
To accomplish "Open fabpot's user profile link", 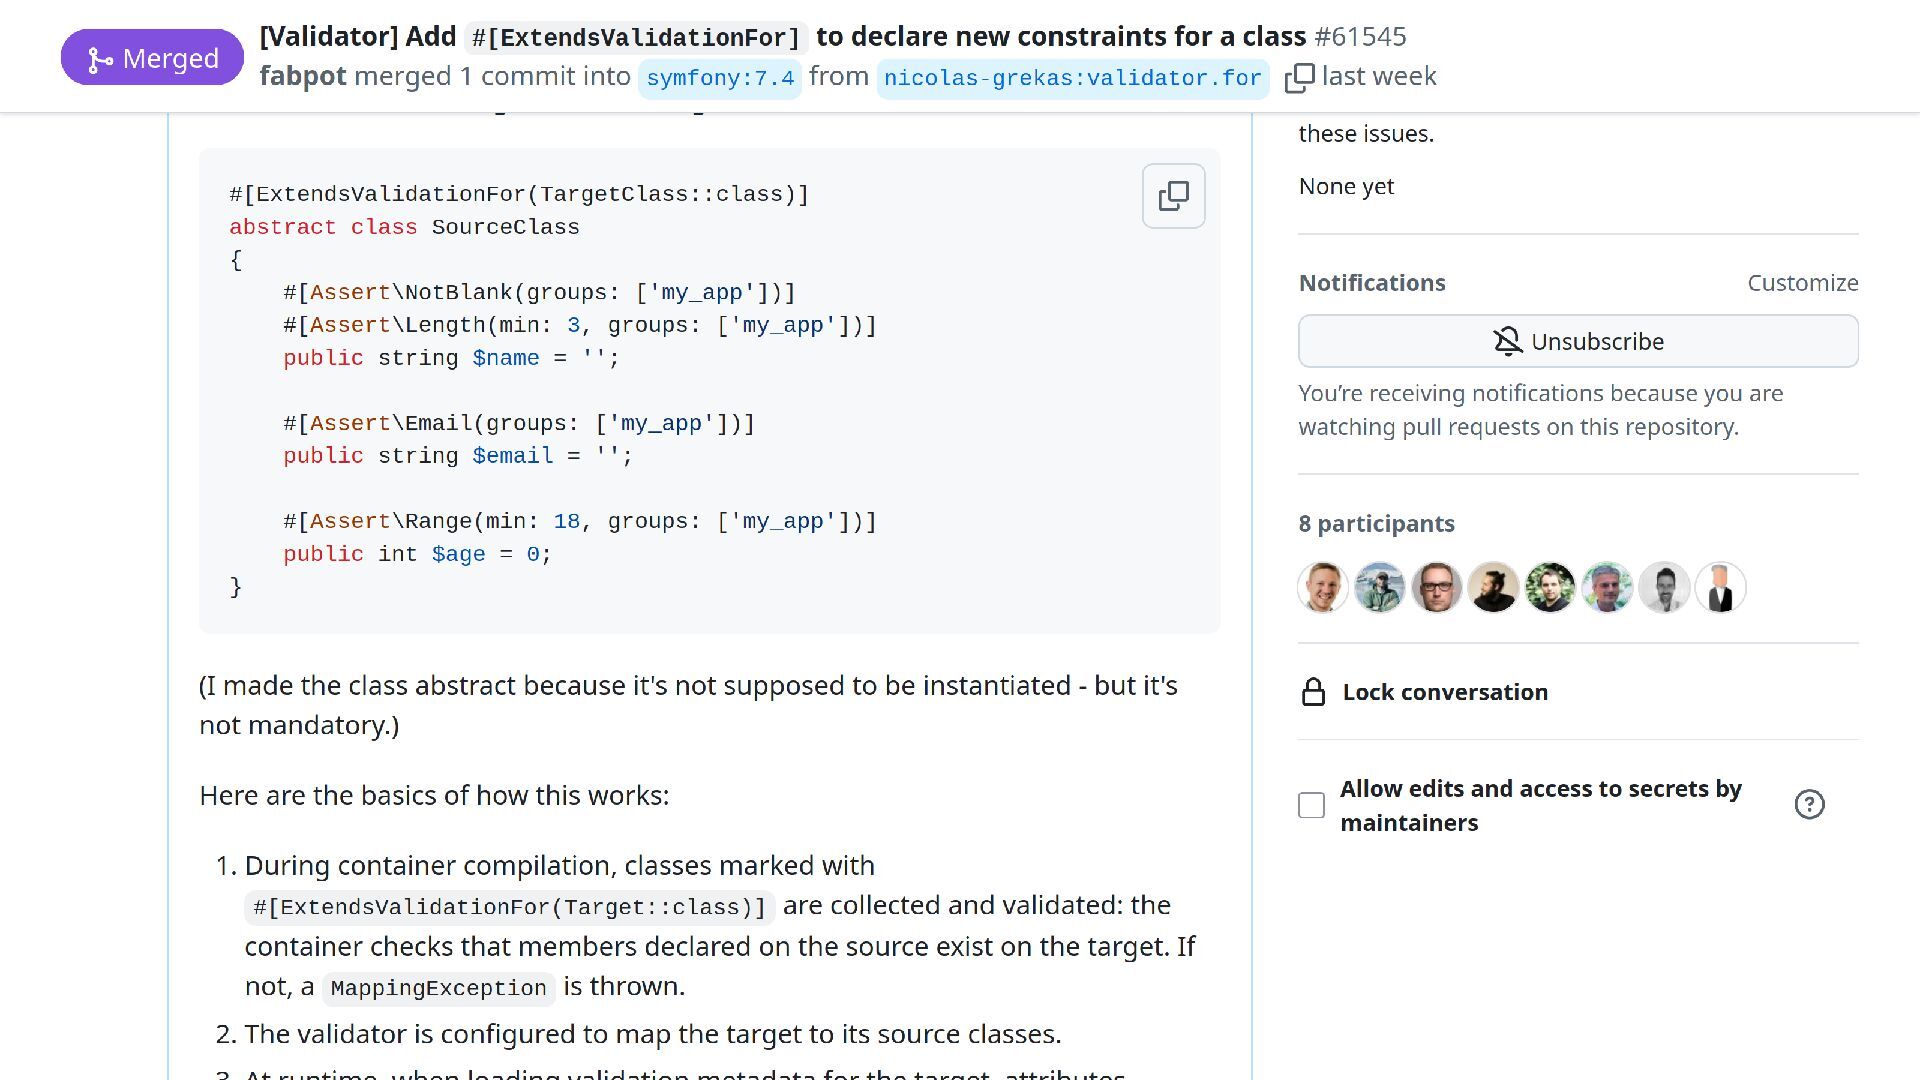I will click(303, 77).
